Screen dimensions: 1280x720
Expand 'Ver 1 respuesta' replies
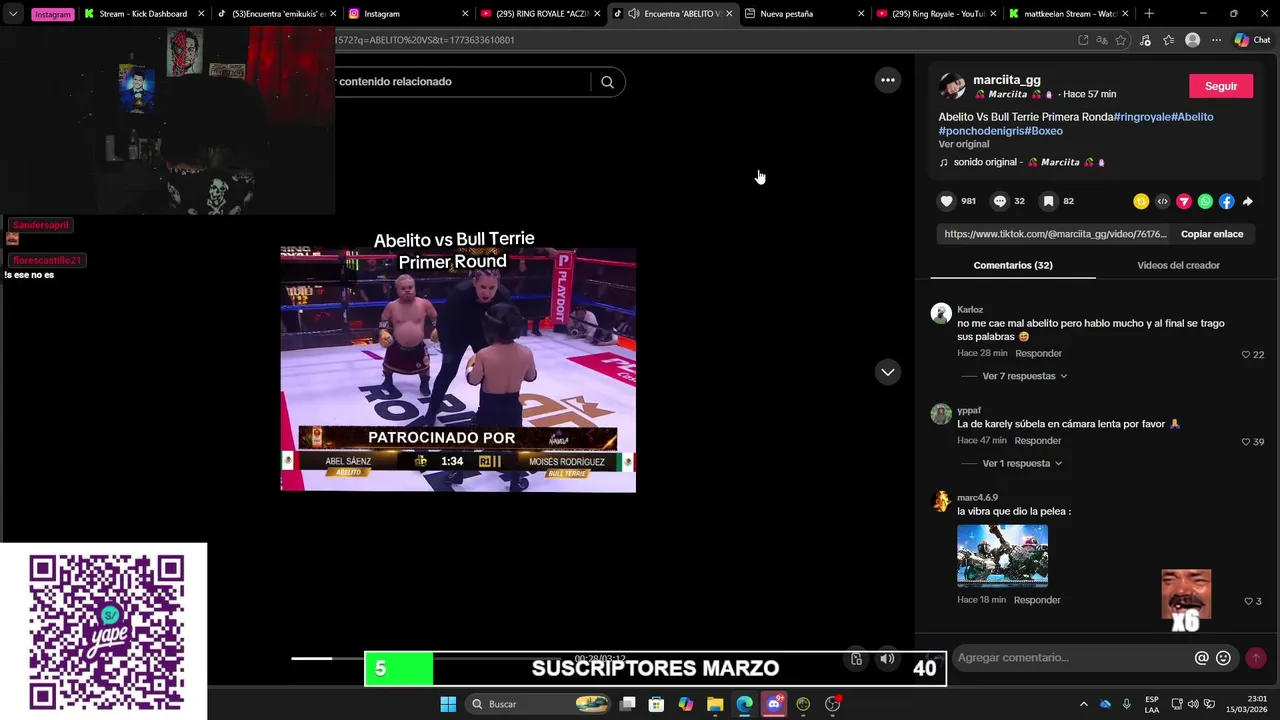click(1021, 463)
